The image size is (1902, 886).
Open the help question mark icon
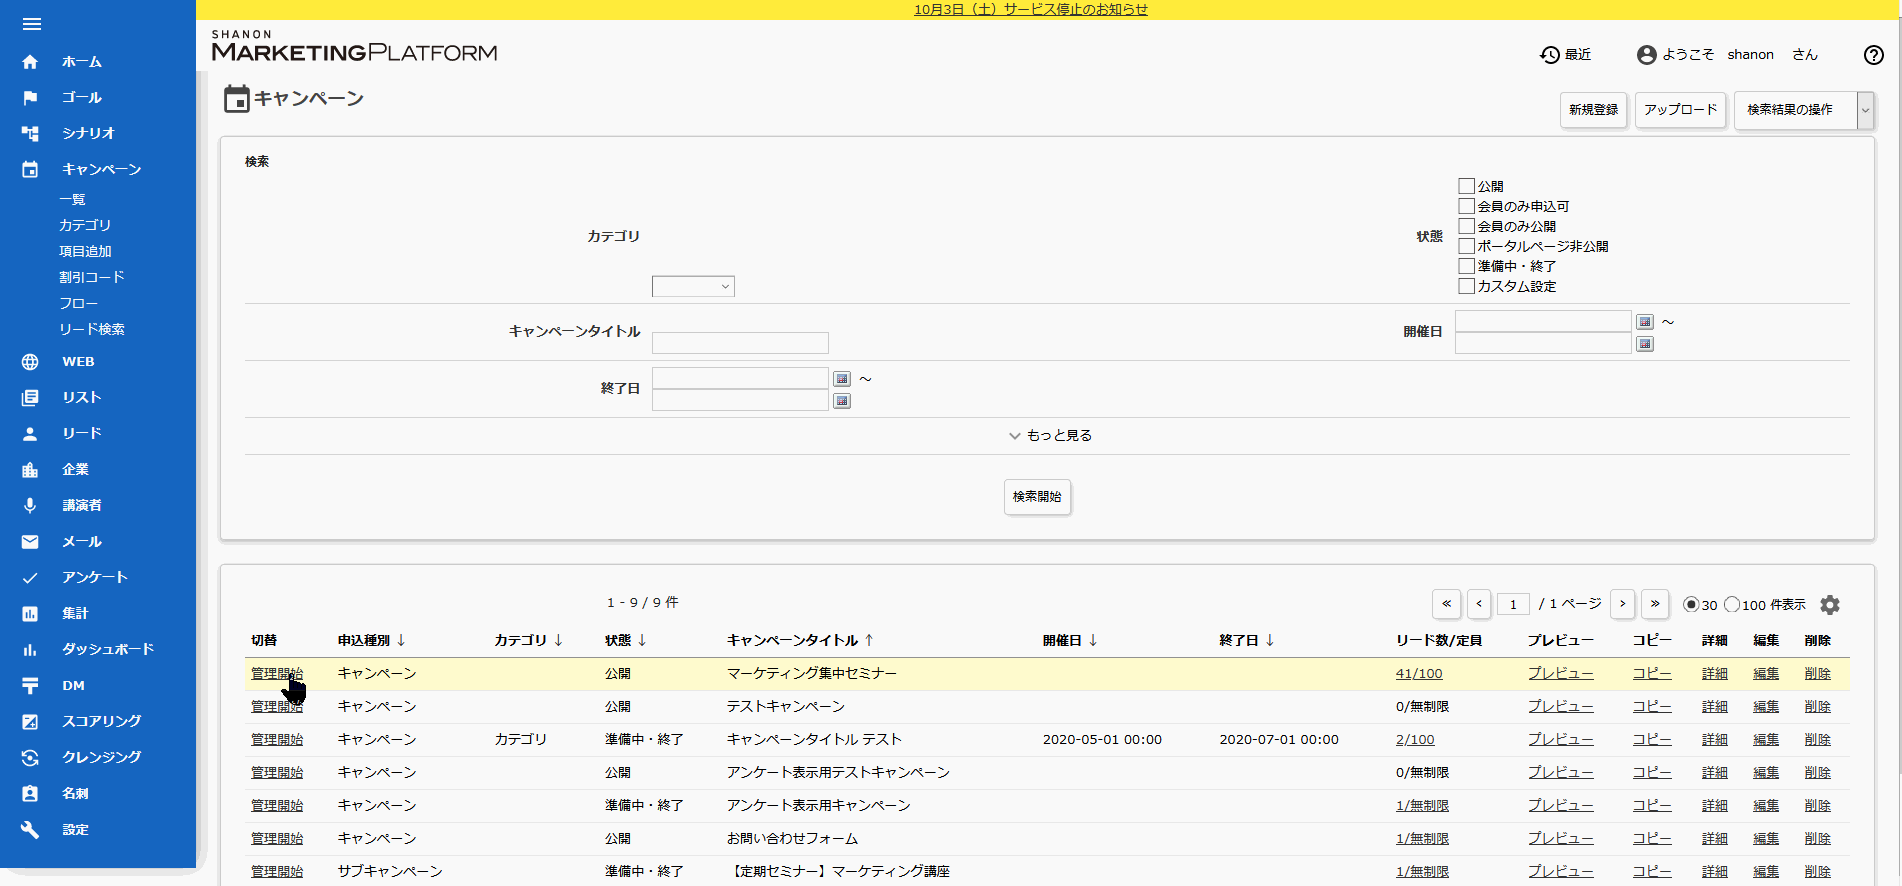pyautogui.click(x=1874, y=55)
